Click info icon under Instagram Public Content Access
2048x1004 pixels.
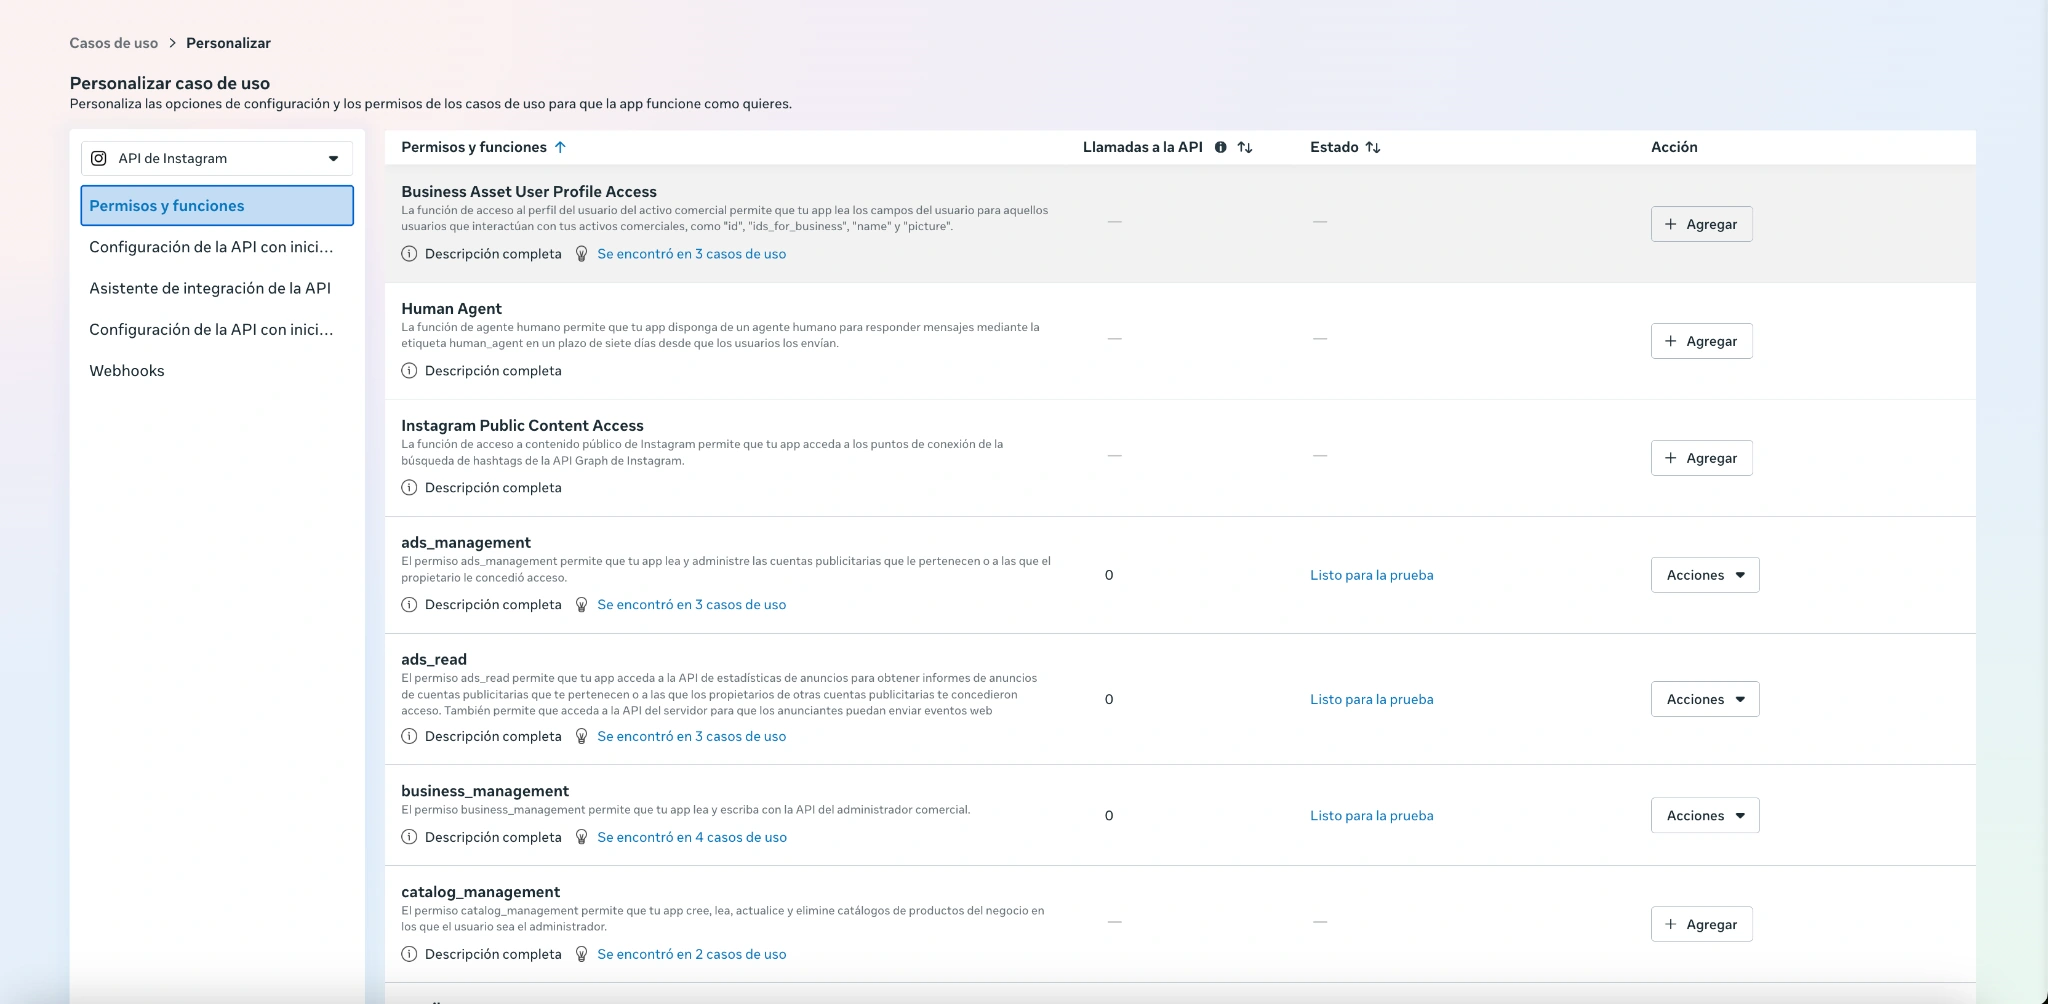[409, 488]
